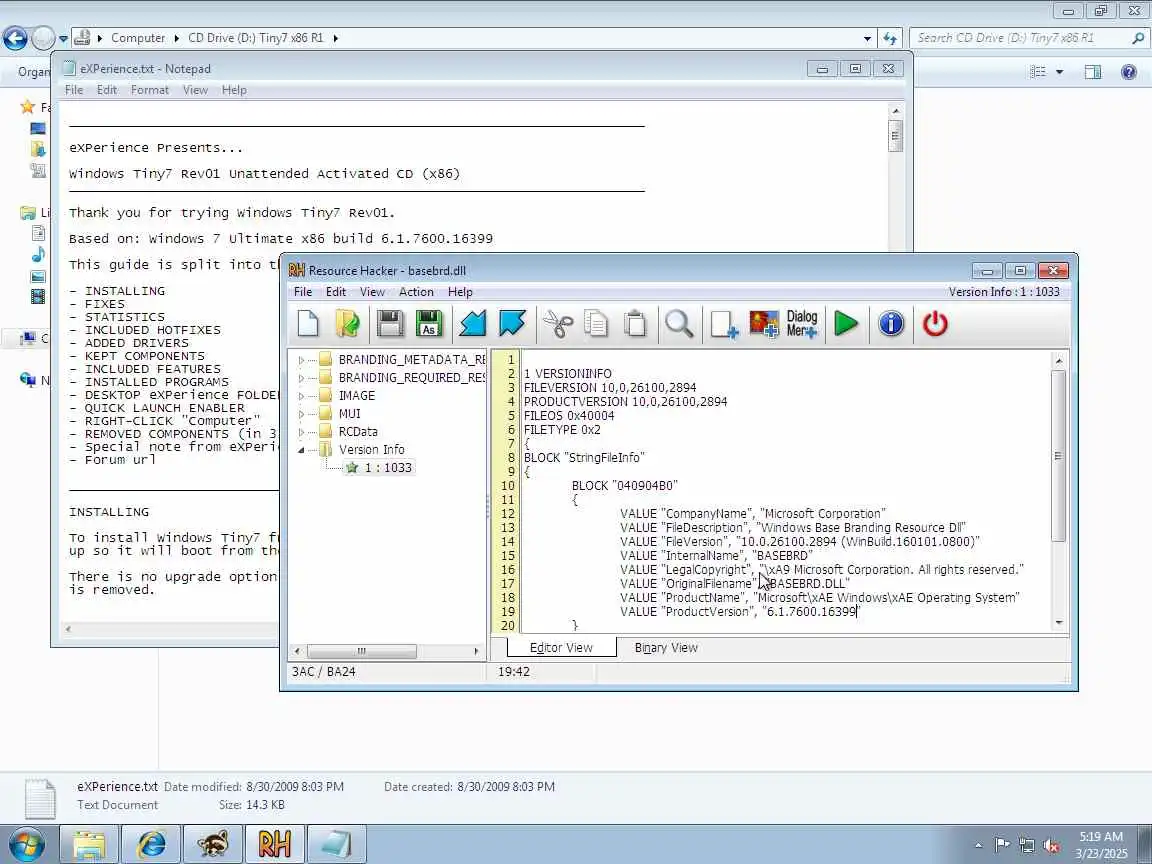Open Internet Explorer from the taskbar
The image size is (1152, 864).
pyautogui.click(x=151, y=844)
